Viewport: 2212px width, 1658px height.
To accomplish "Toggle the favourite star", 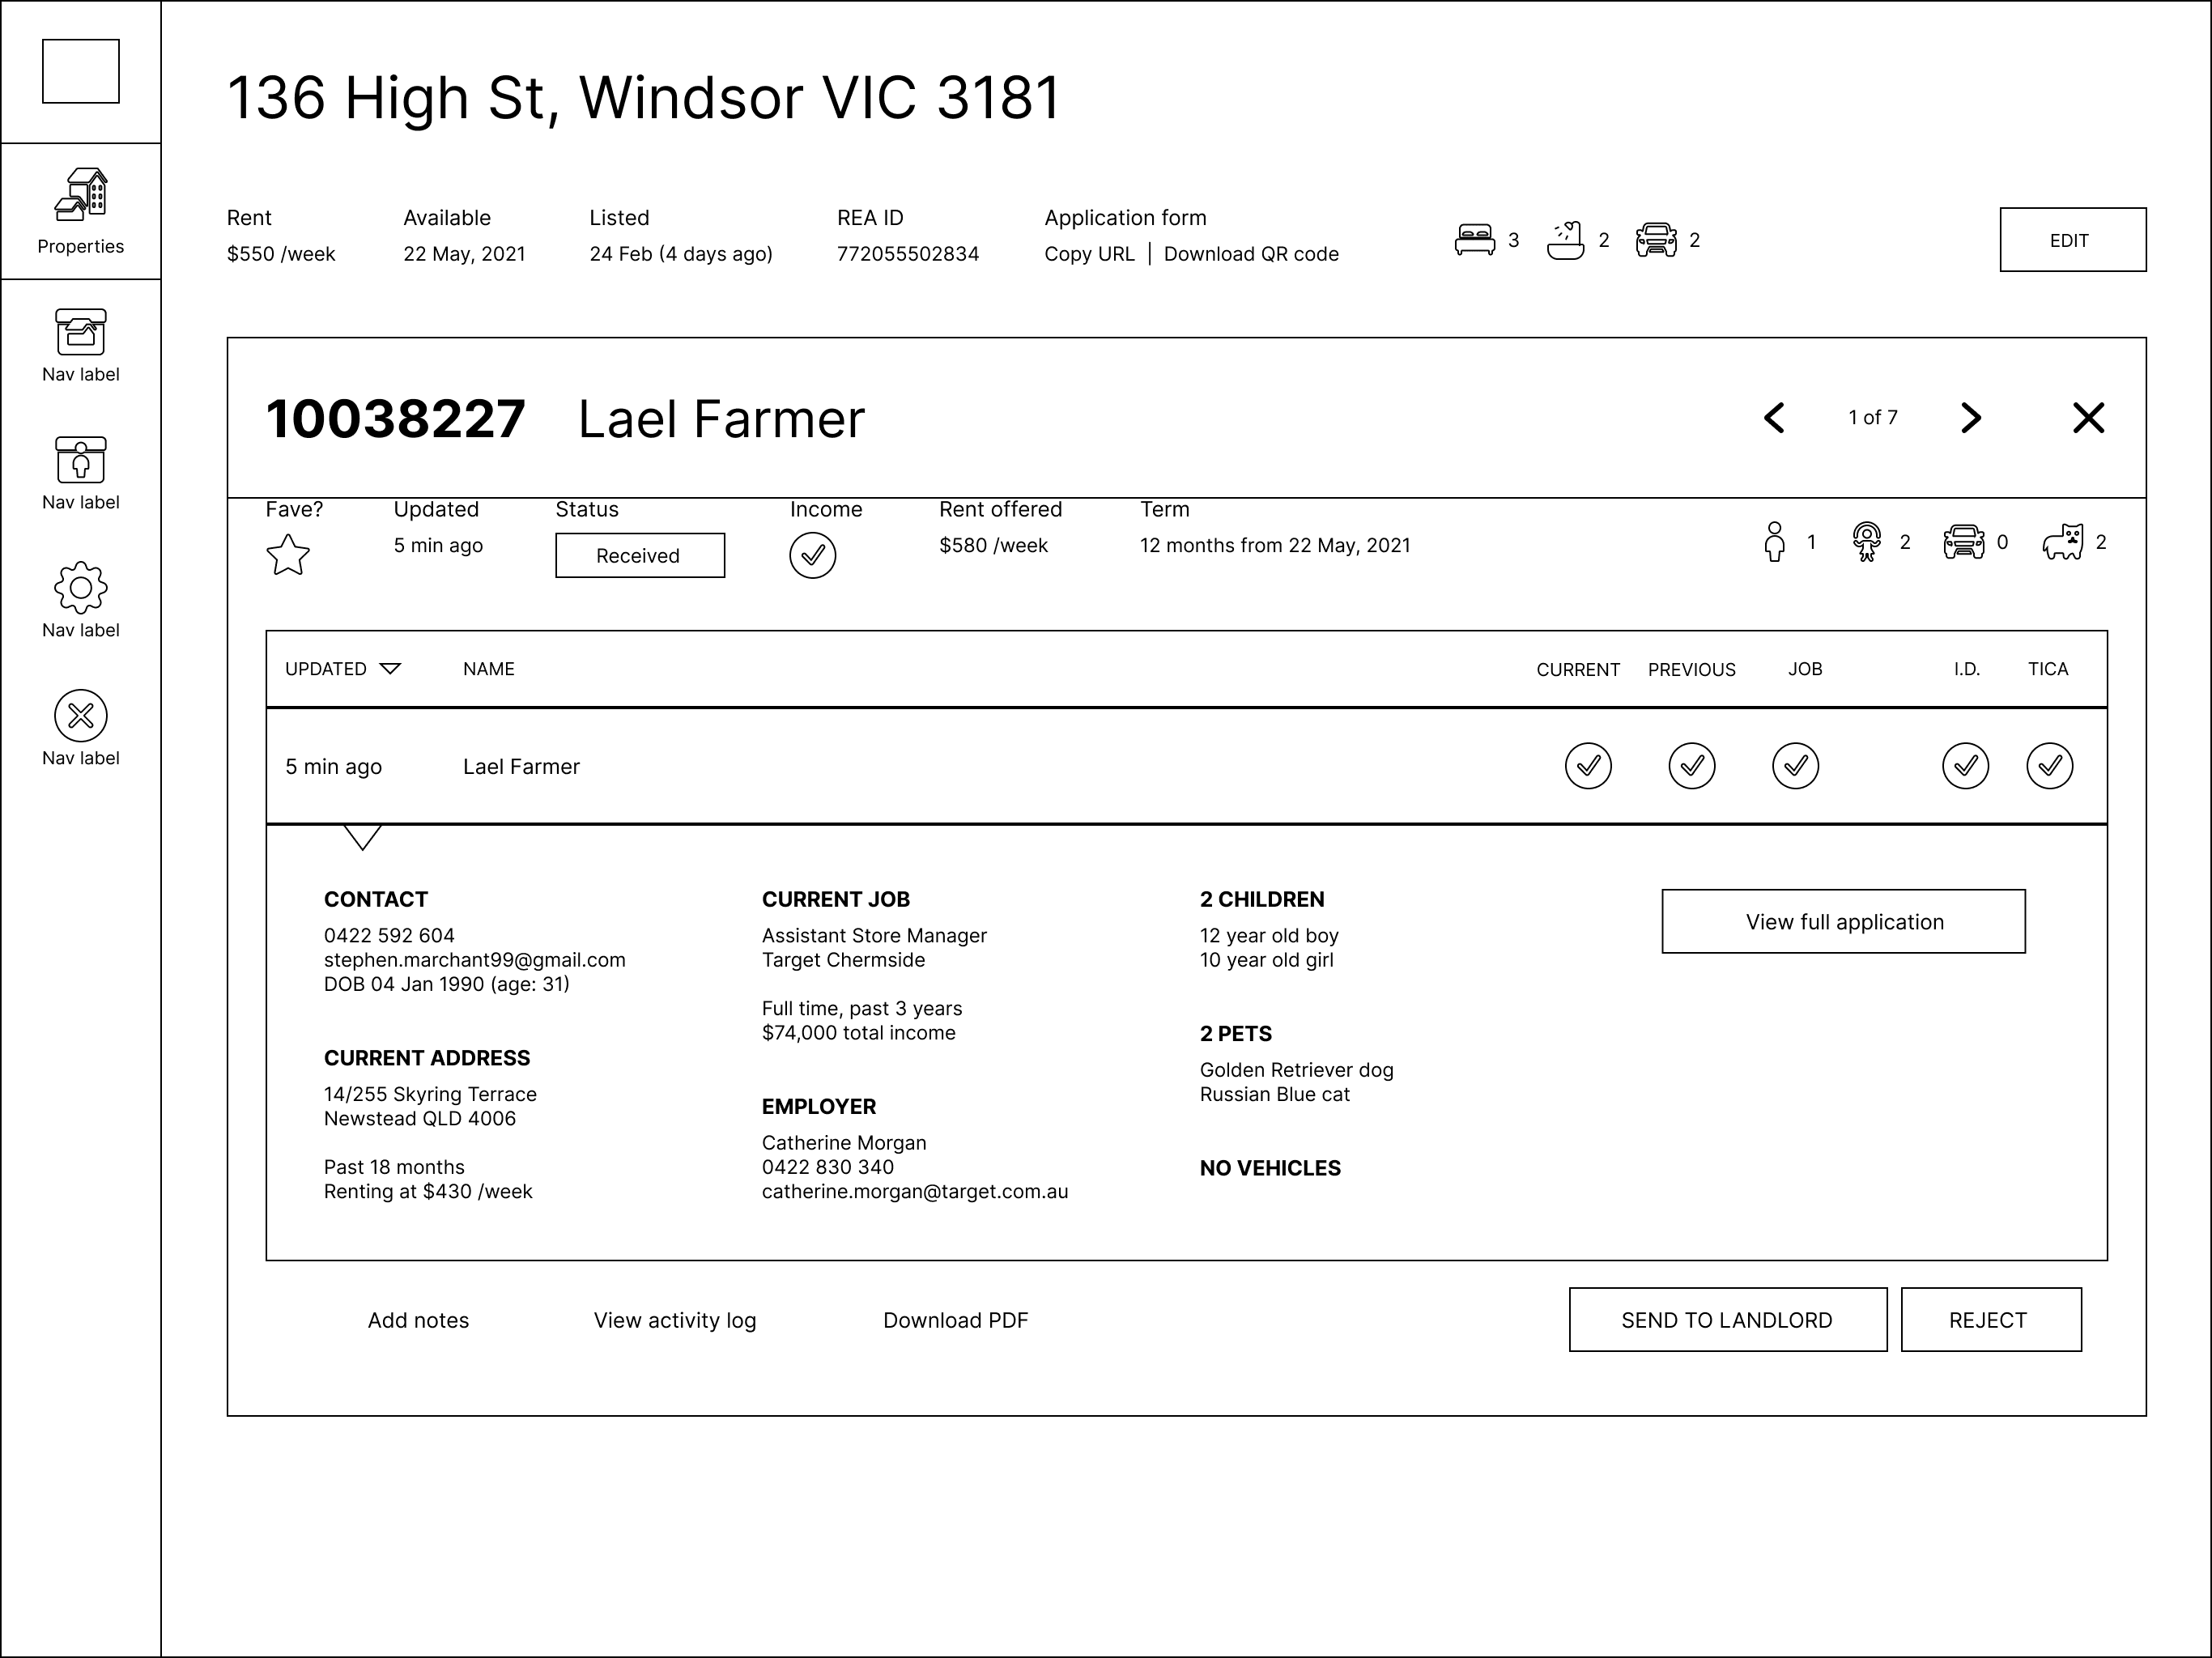I will (288, 555).
